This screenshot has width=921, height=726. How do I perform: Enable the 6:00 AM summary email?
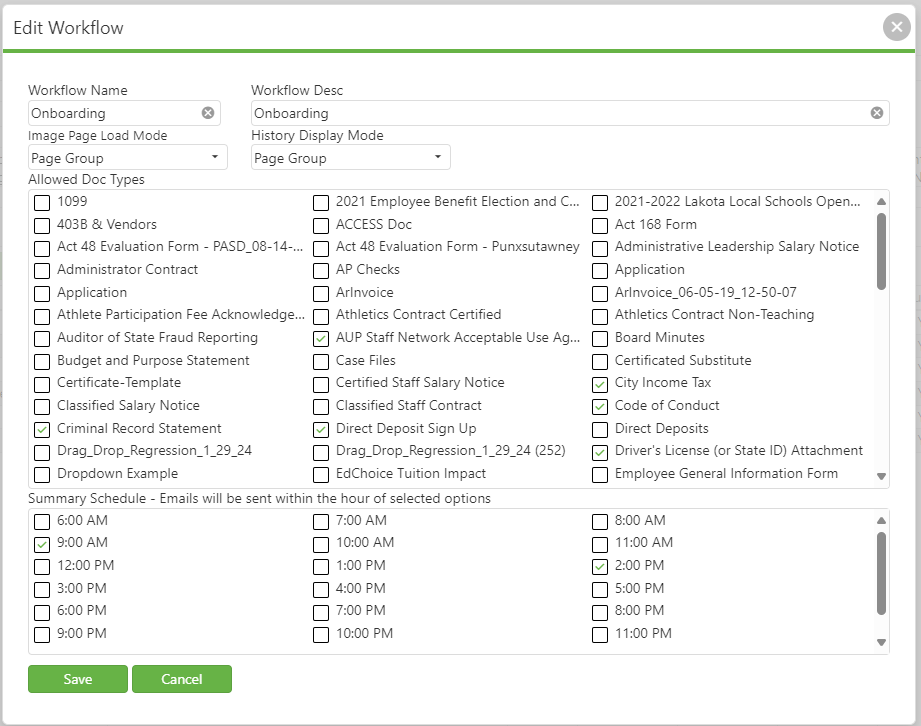click(x=42, y=522)
